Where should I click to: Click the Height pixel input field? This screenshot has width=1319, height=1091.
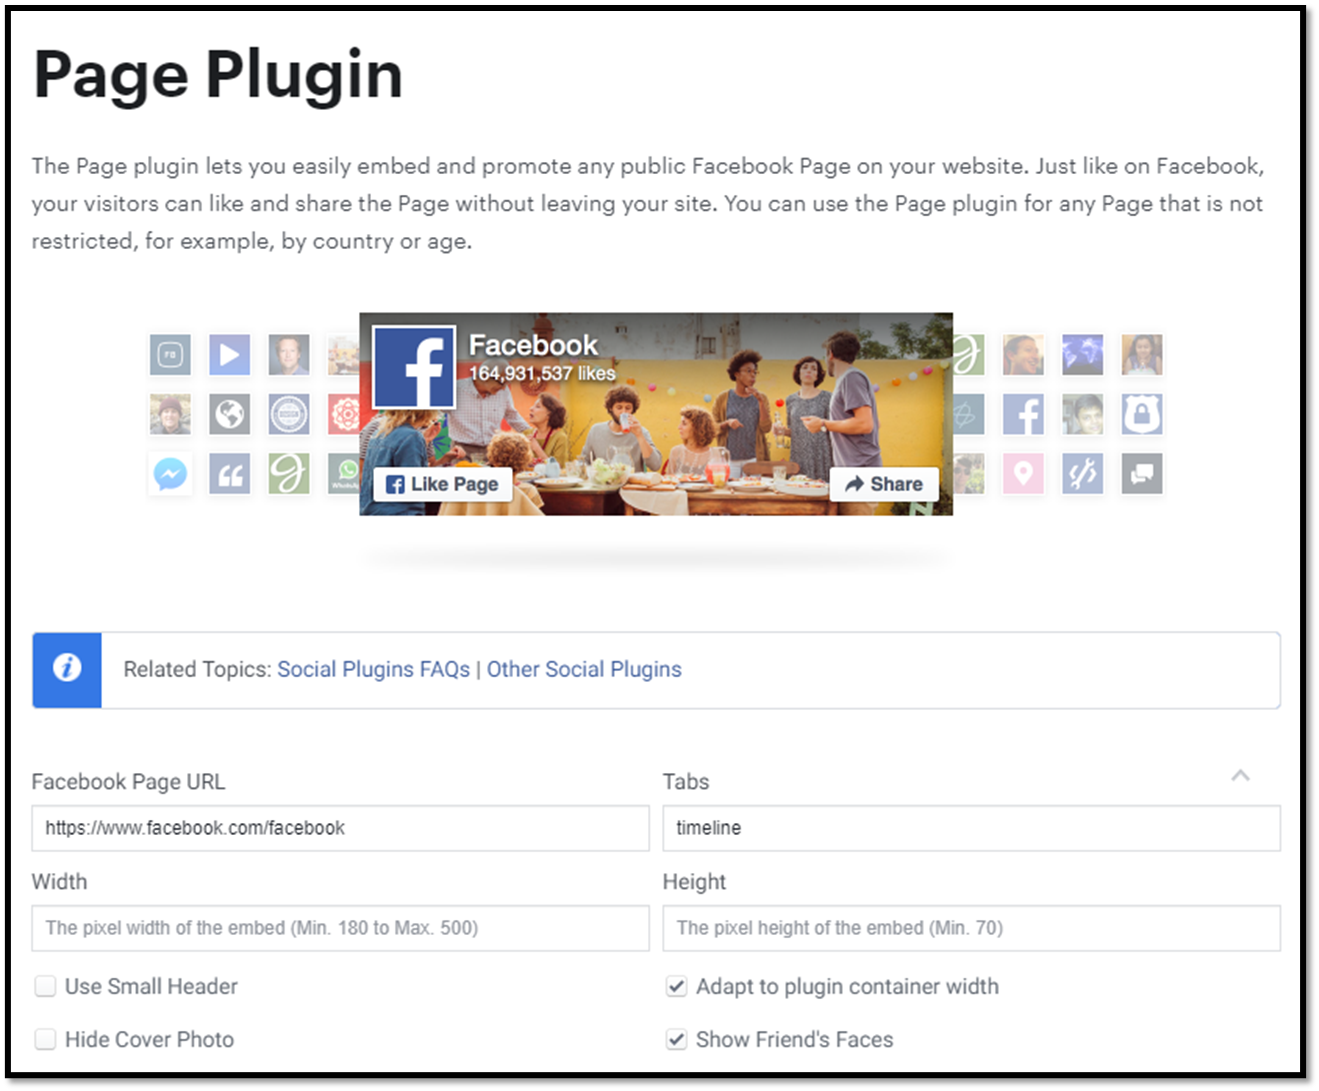tap(971, 928)
